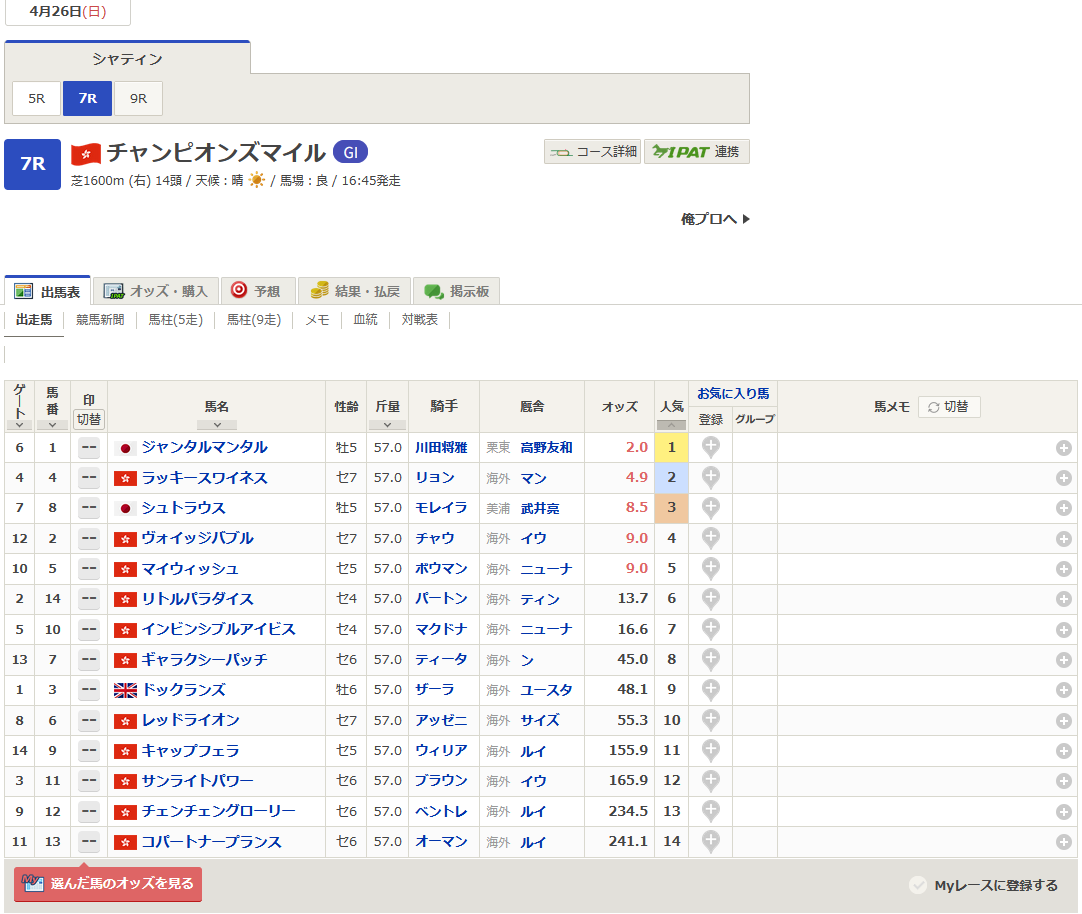Open horse memo plus for コパートナープランス row
Screen dimensions: 1082x914
[x=1063, y=842]
